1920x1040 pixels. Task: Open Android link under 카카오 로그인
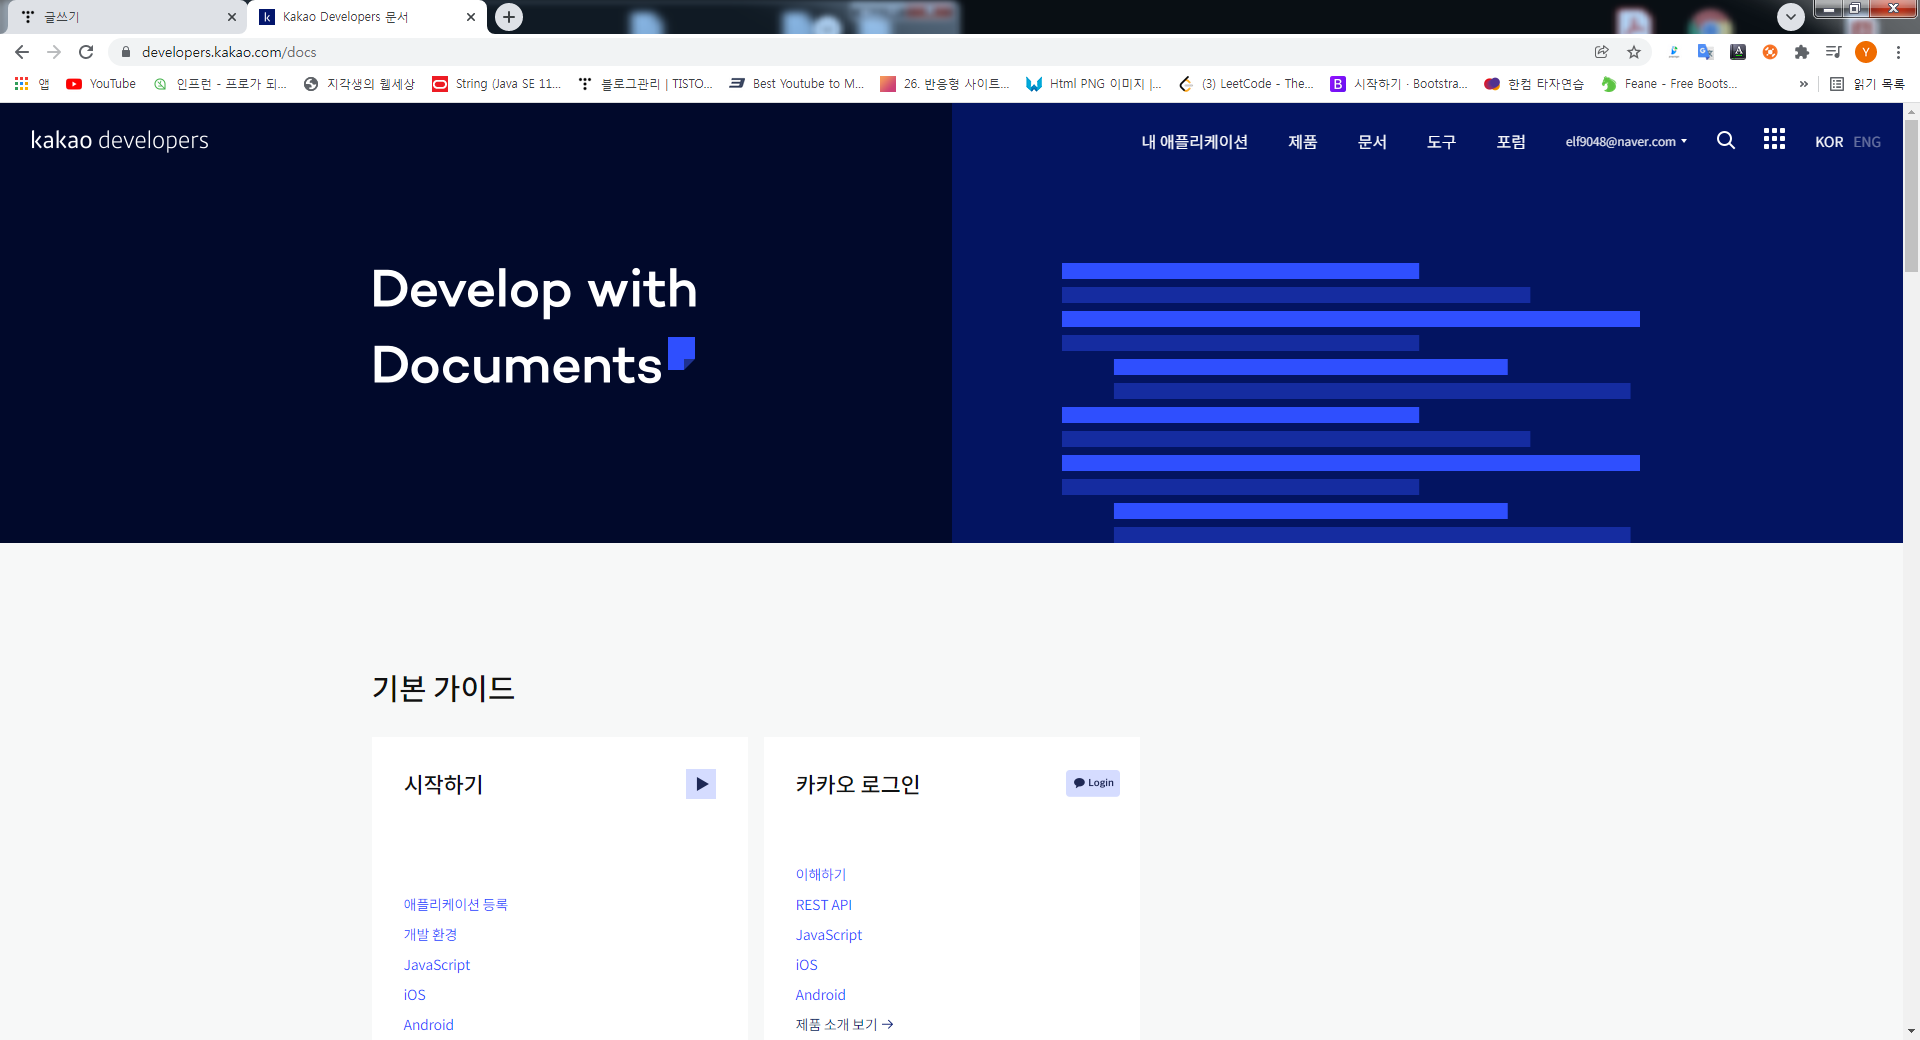pyautogui.click(x=820, y=995)
